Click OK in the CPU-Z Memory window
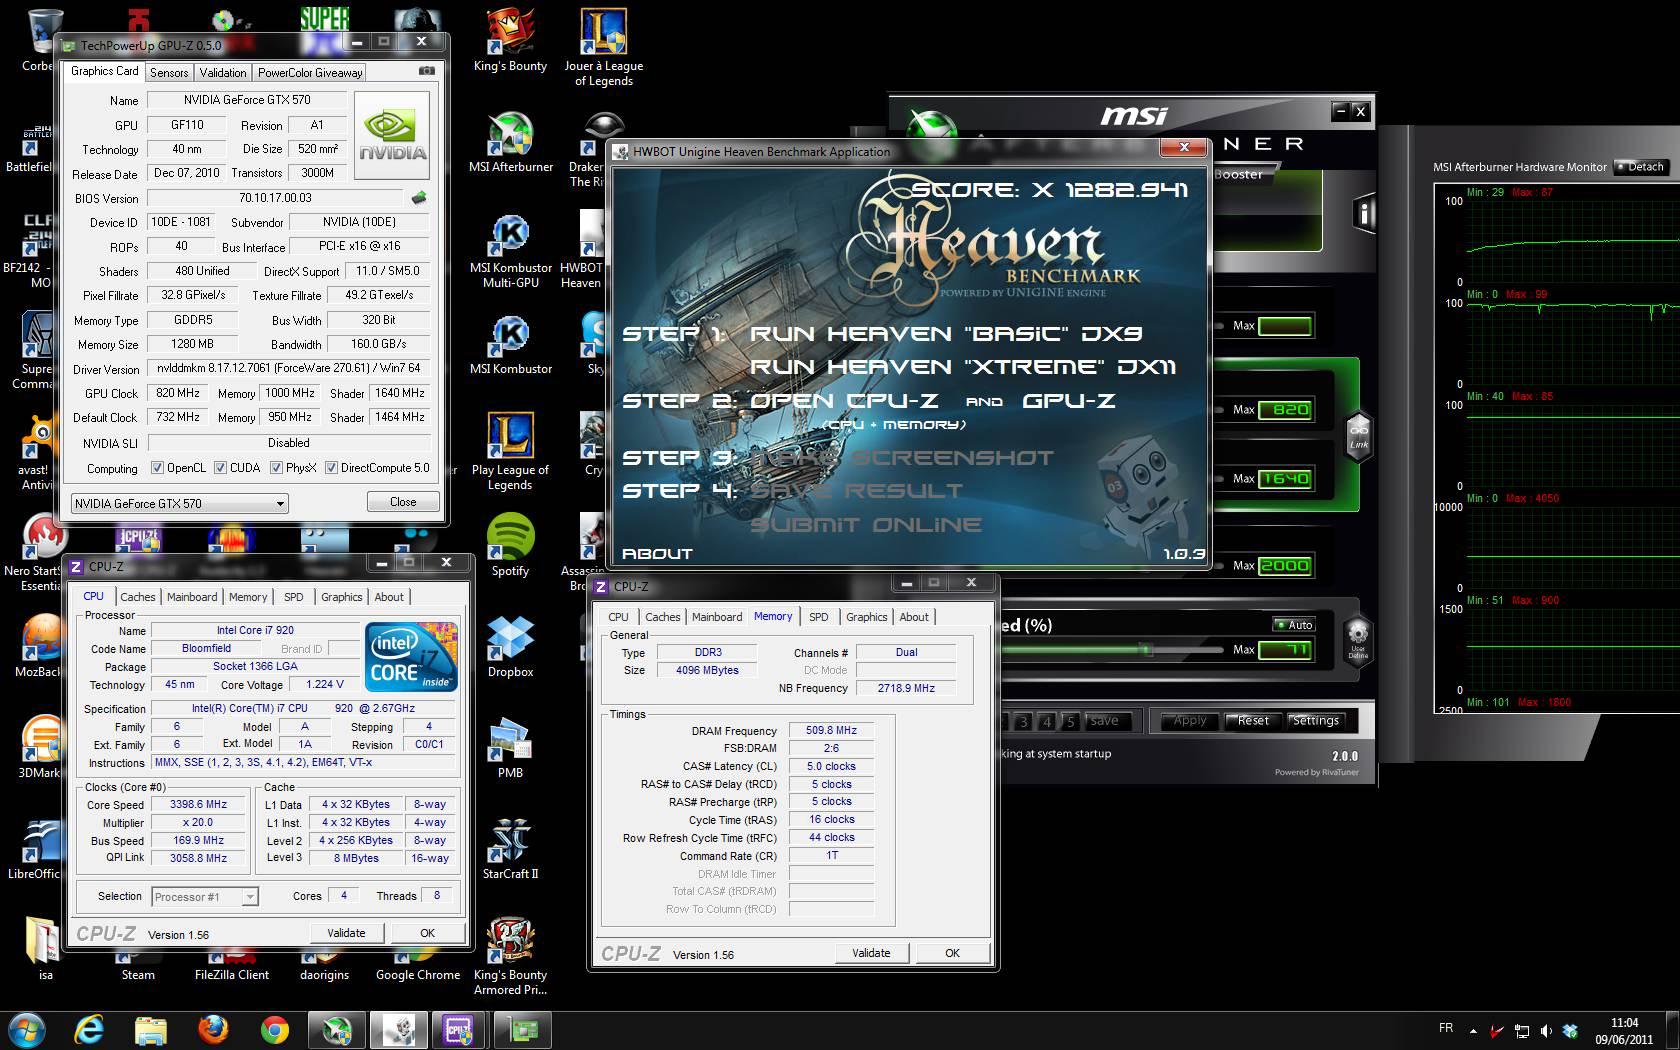Viewport: 1680px width, 1050px height. (x=952, y=953)
